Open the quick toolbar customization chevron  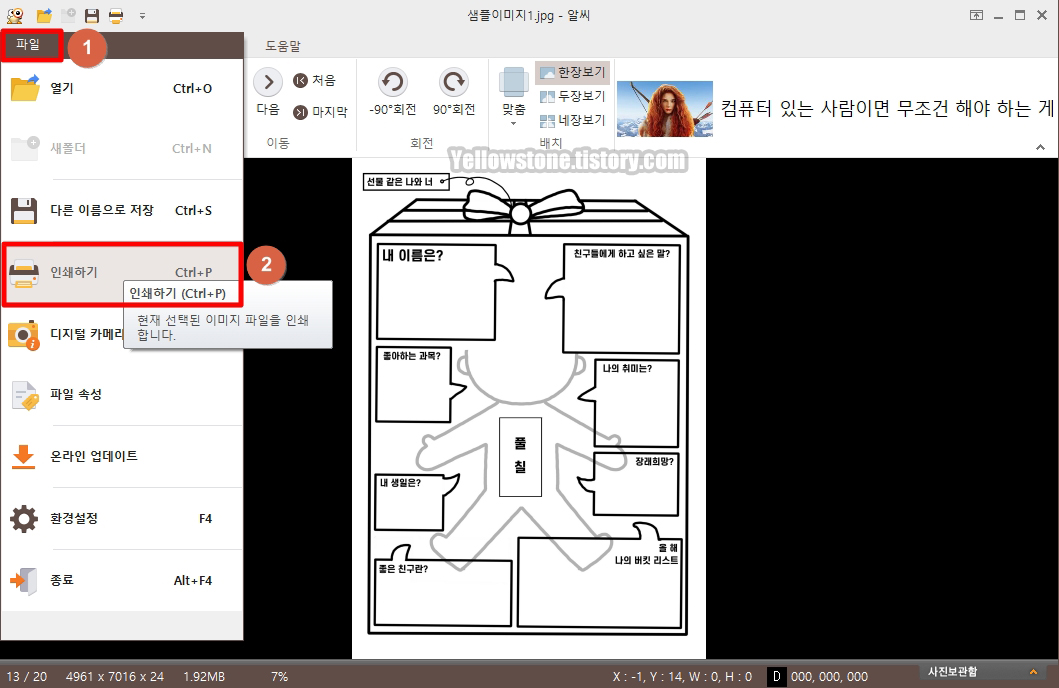click(142, 15)
